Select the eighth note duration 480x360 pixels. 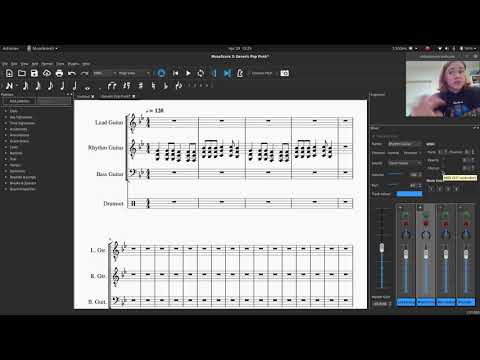(50, 86)
